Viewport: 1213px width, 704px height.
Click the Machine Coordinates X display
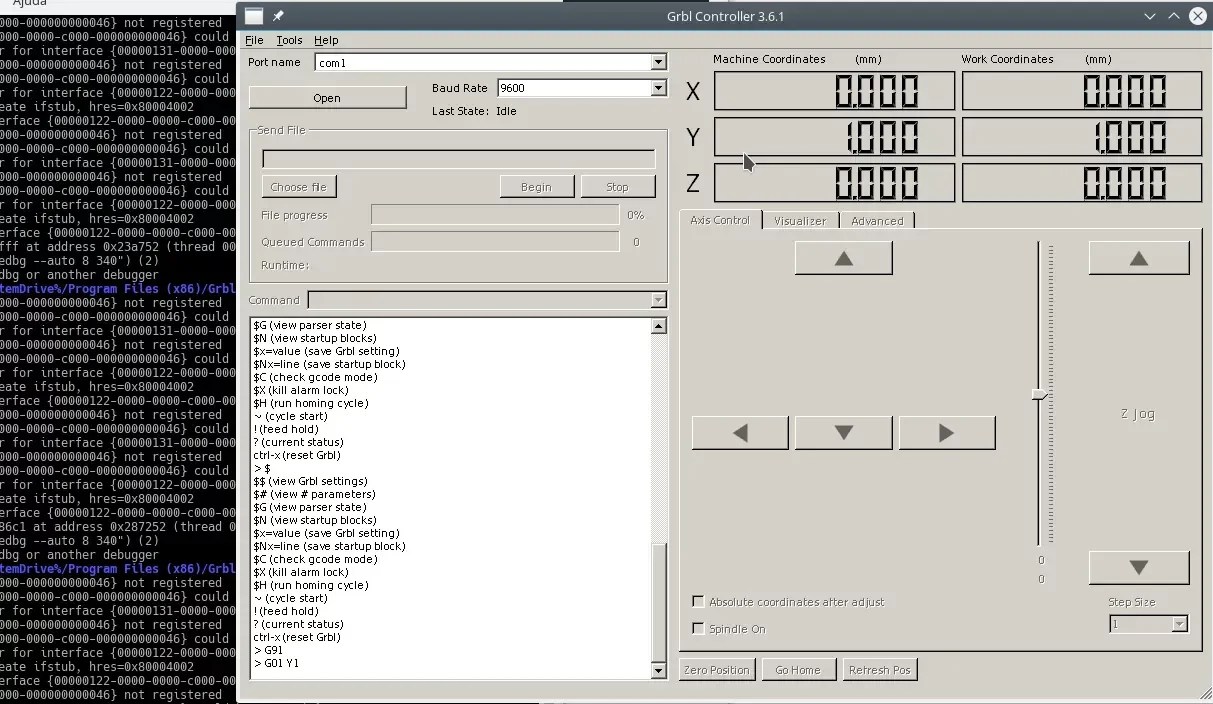click(x=834, y=92)
